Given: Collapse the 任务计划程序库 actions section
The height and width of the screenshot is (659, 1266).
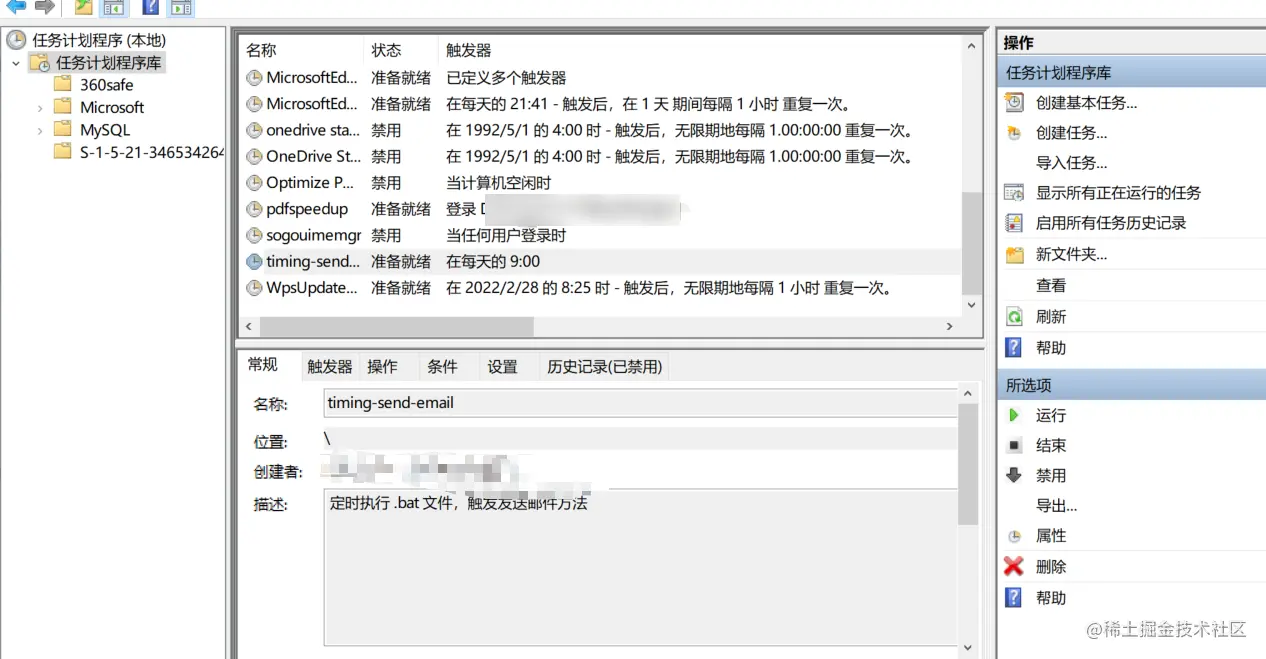Looking at the screenshot, I should click(1130, 73).
